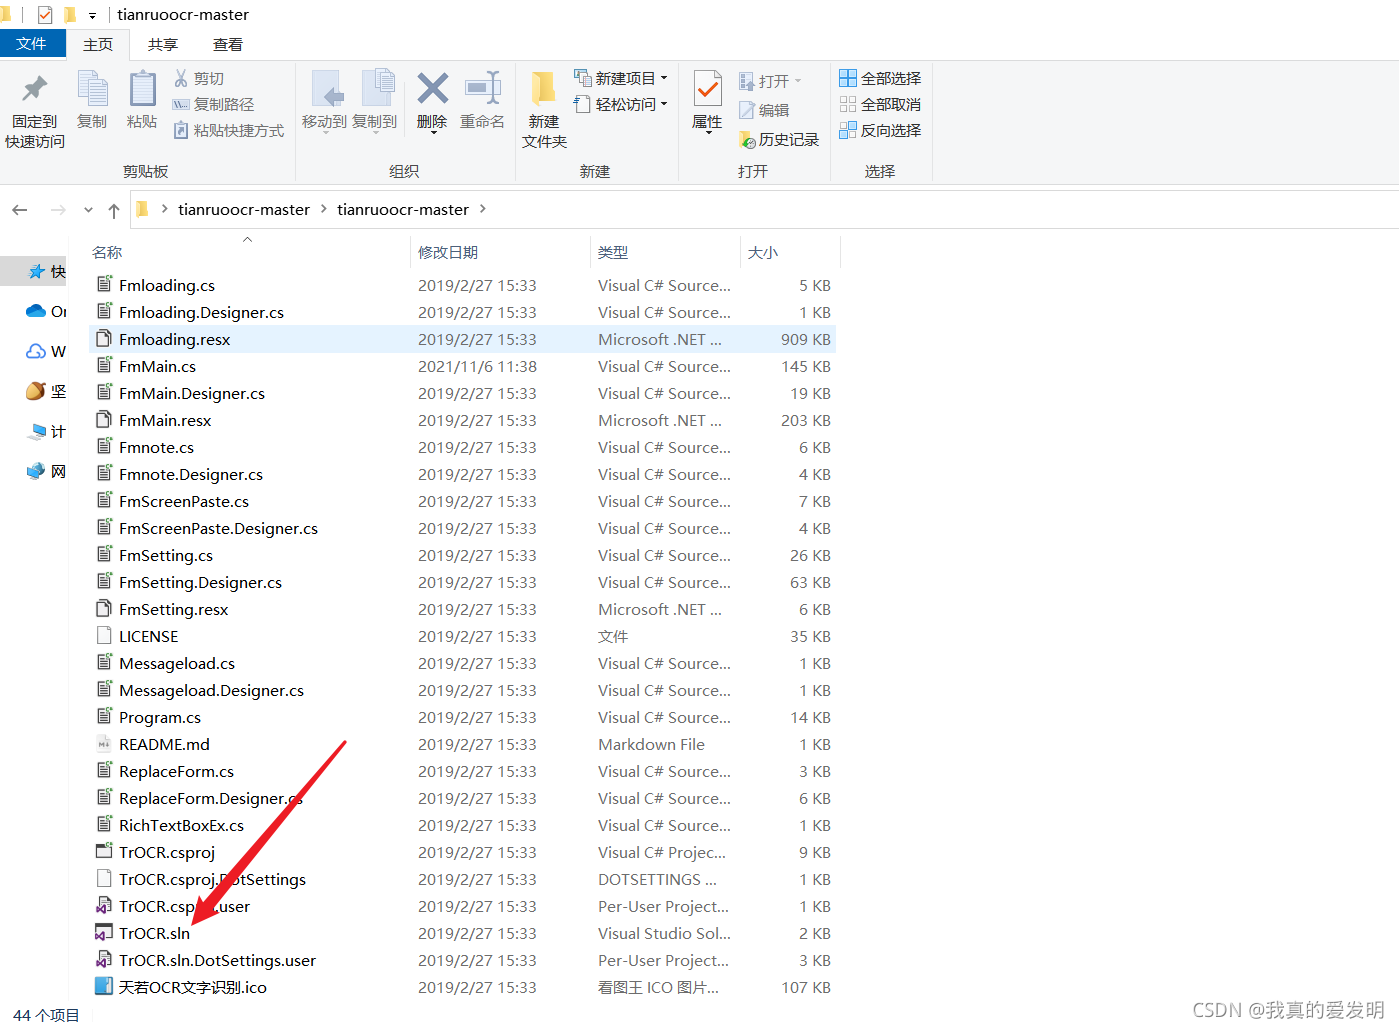This screenshot has width=1399, height=1028.
Task: Open the New Item (新建项目) dropdown
Action: pos(620,78)
